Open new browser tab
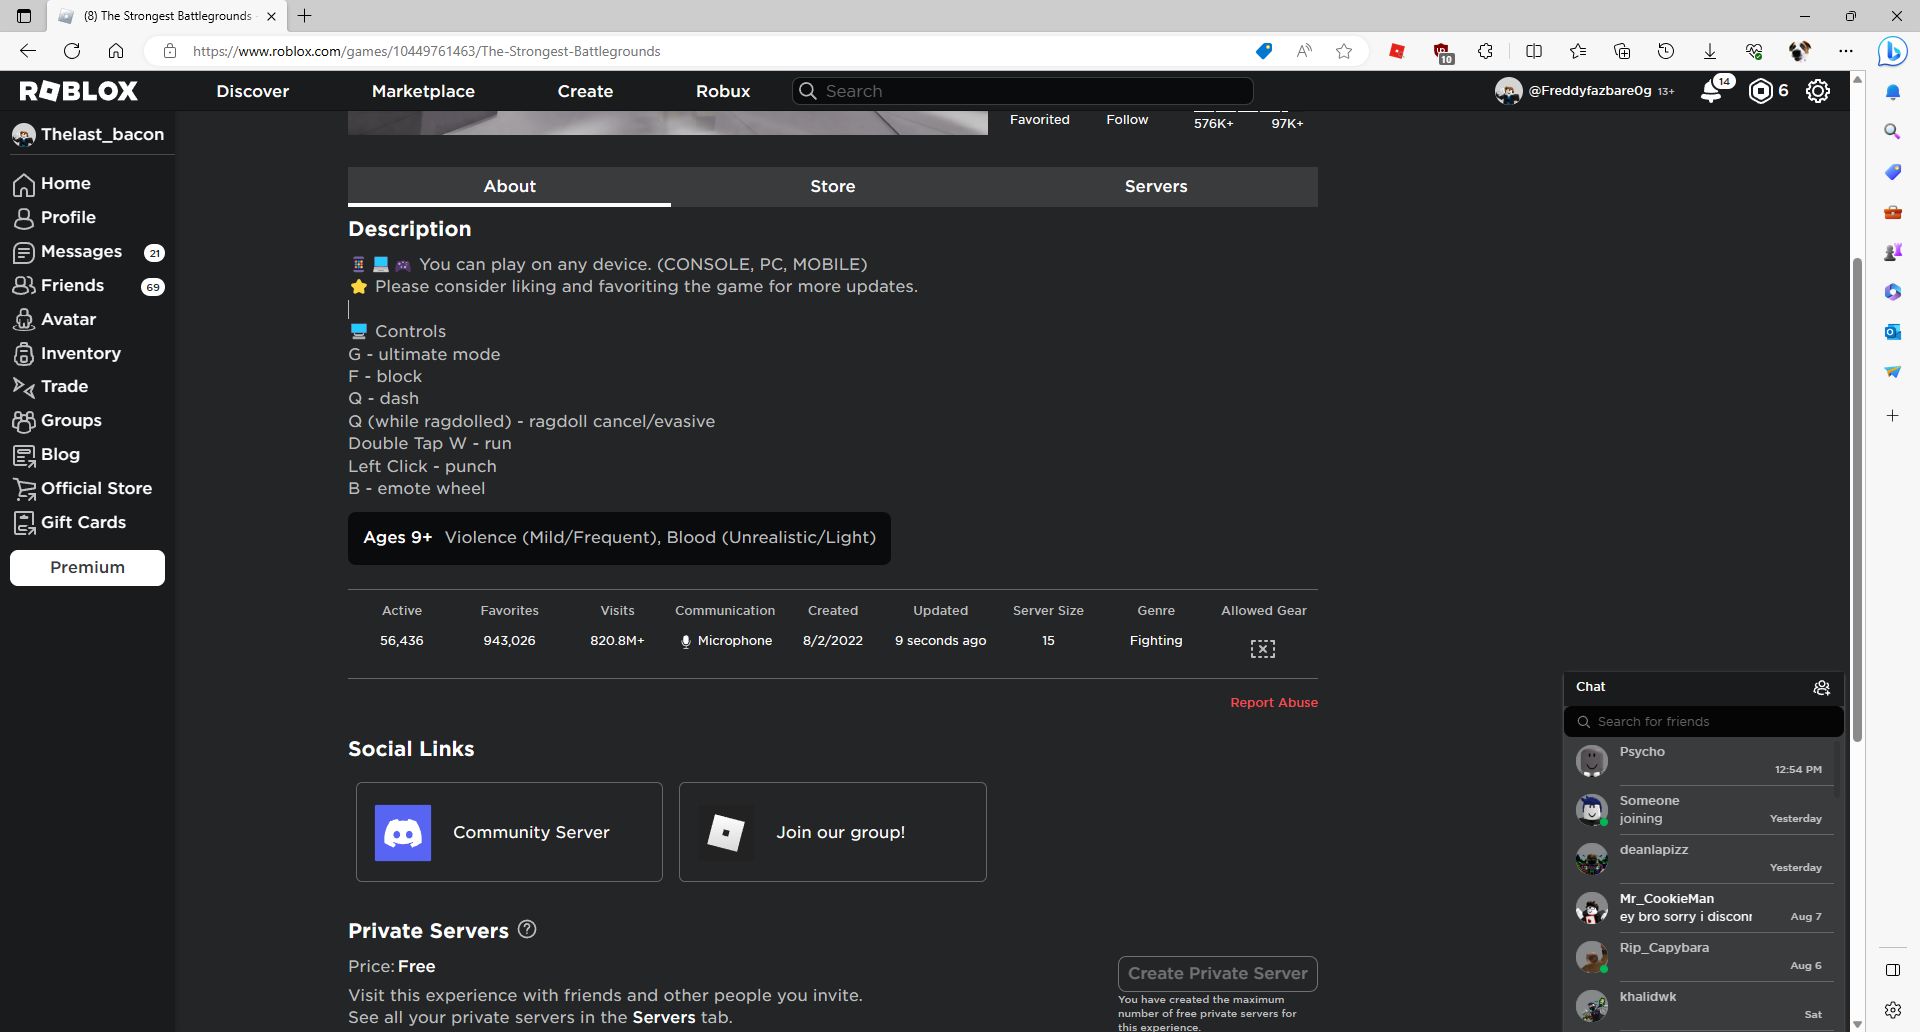 tap(305, 16)
